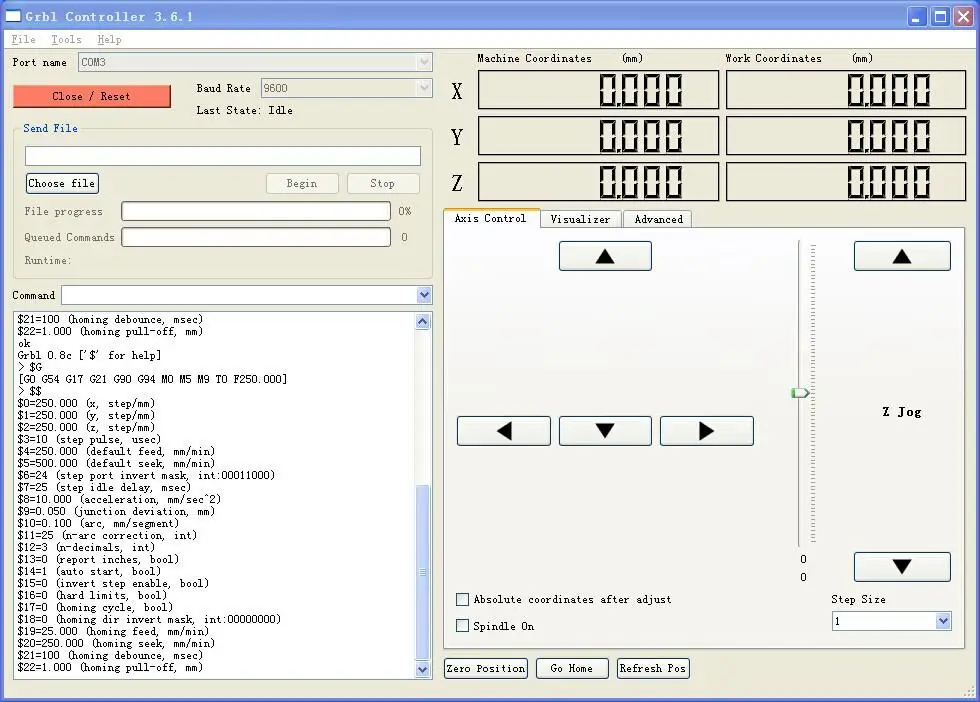Click the console scrollbar thumb
980x702 pixels.
click(422, 572)
